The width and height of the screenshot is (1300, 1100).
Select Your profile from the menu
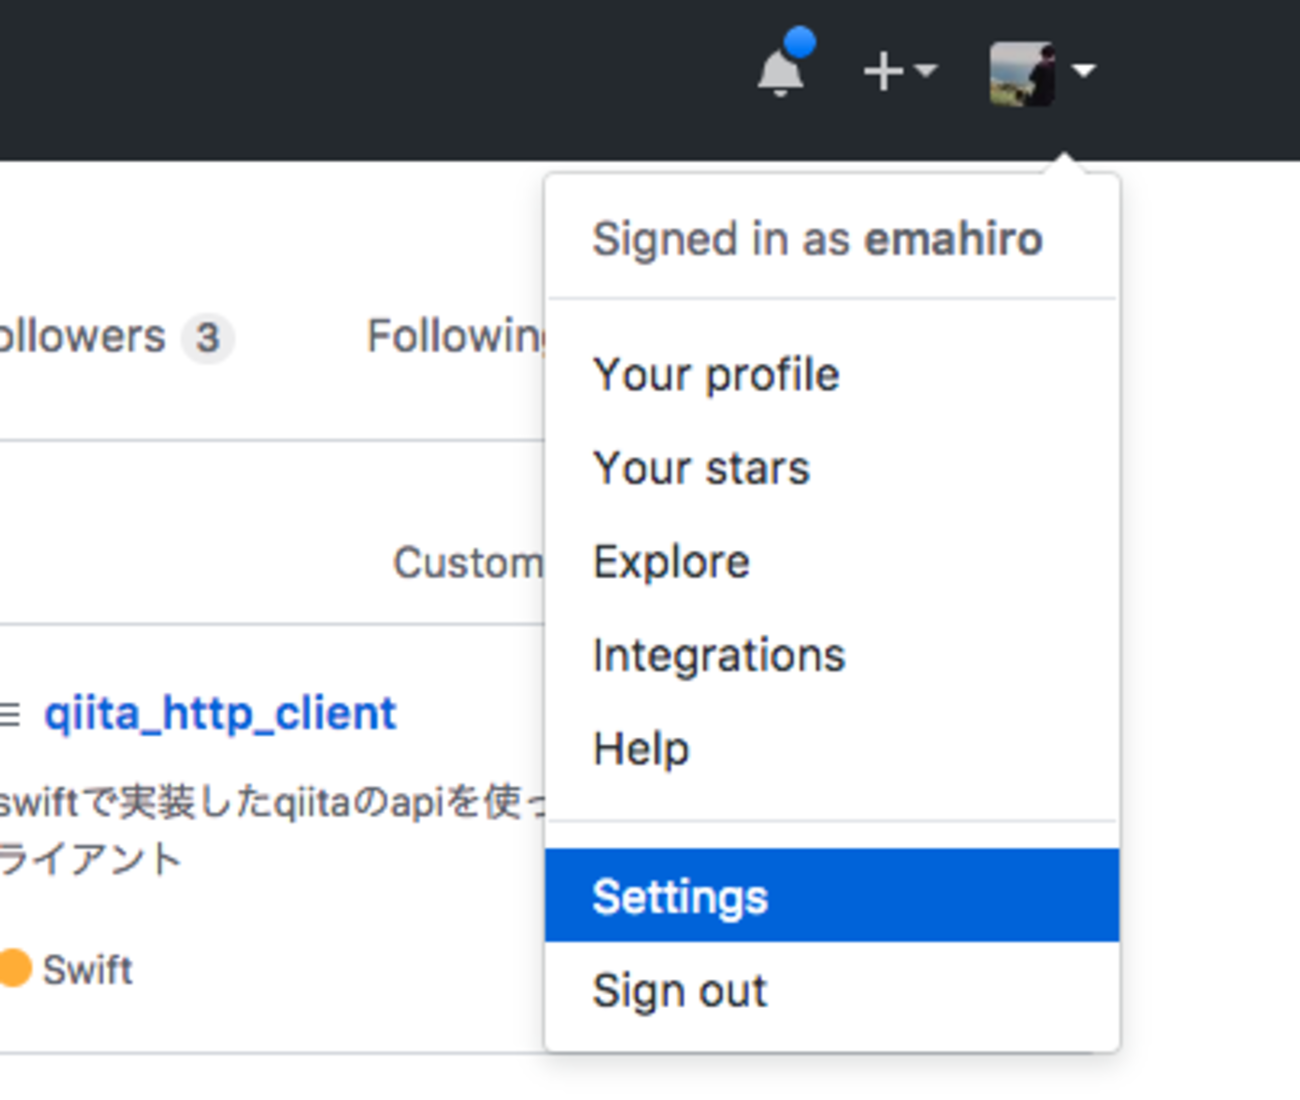pos(716,375)
